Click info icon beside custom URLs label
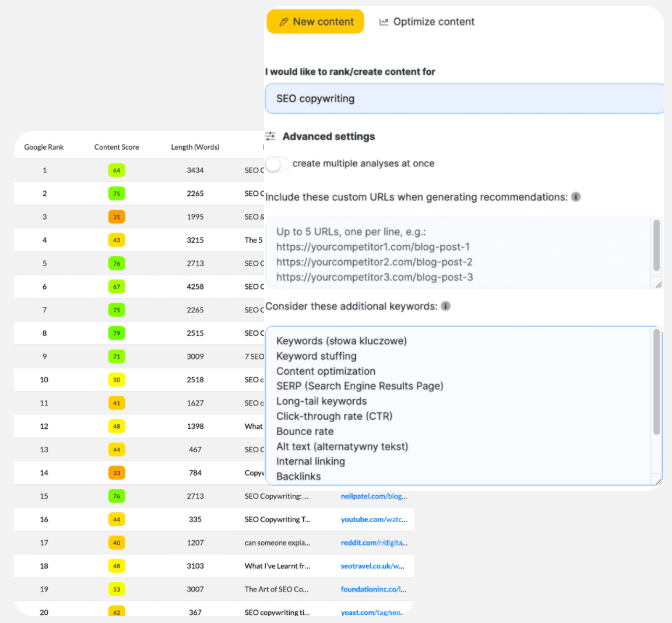Viewport: 672px width, 623px height. coord(576,198)
